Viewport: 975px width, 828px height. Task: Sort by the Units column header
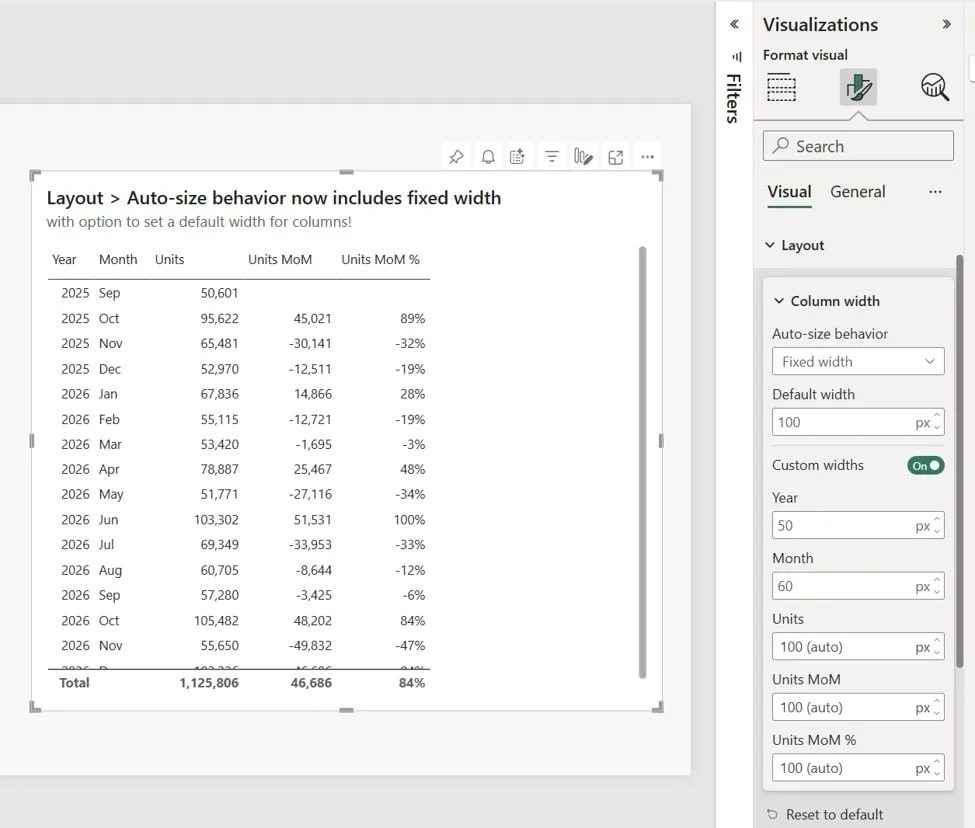[170, 260]
